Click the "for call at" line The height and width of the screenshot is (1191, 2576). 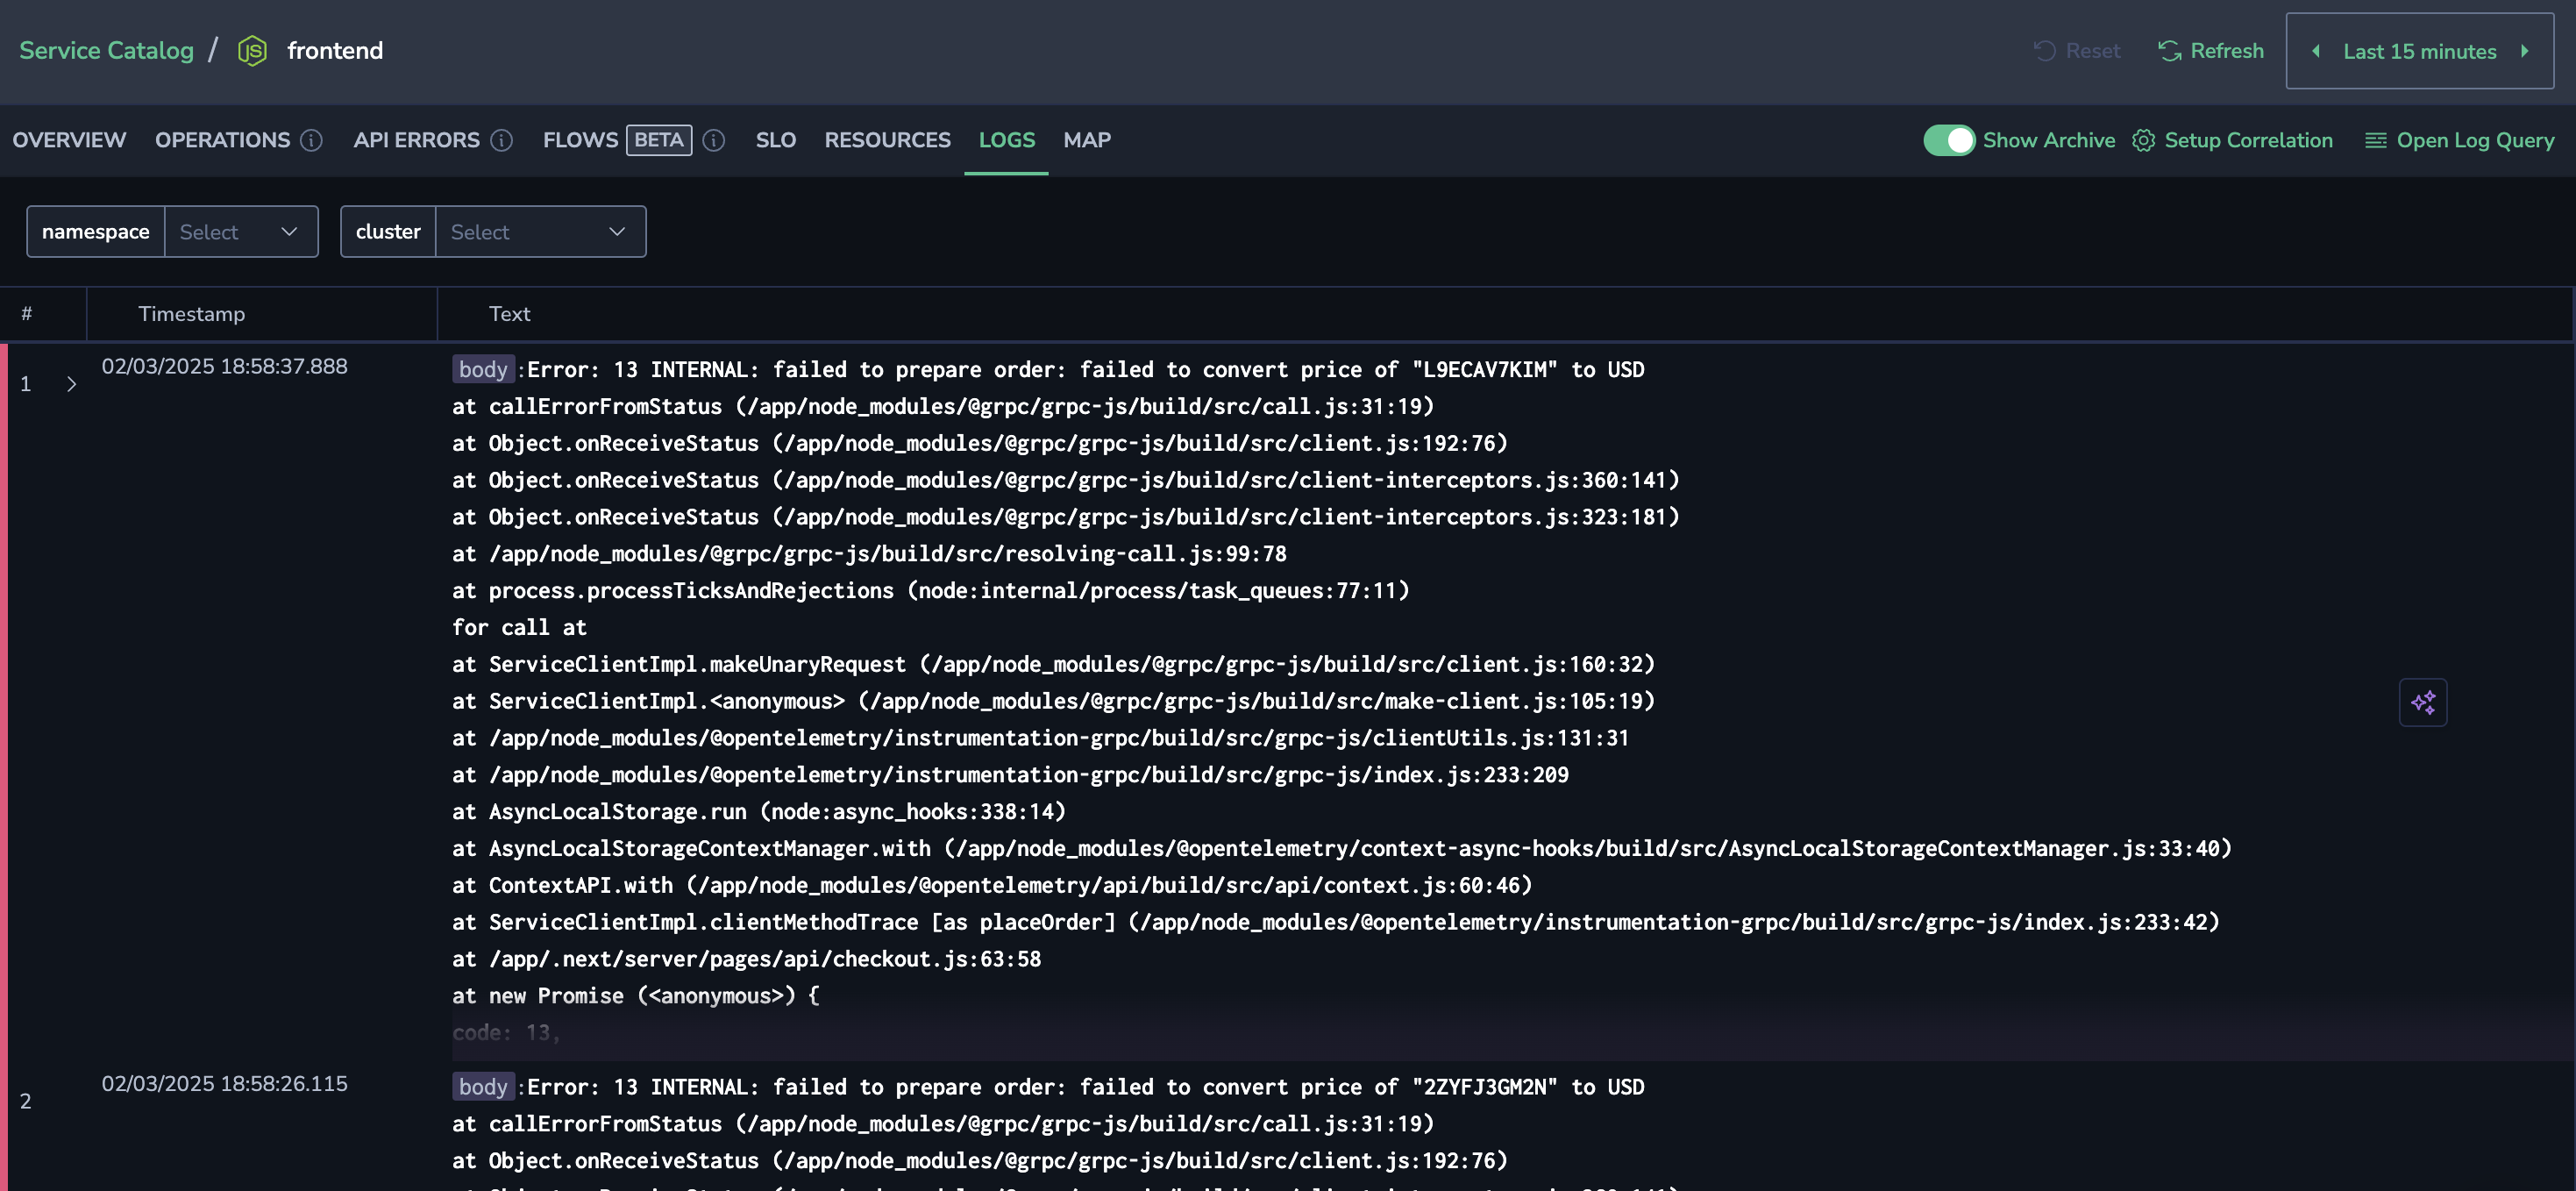(519, 627)
